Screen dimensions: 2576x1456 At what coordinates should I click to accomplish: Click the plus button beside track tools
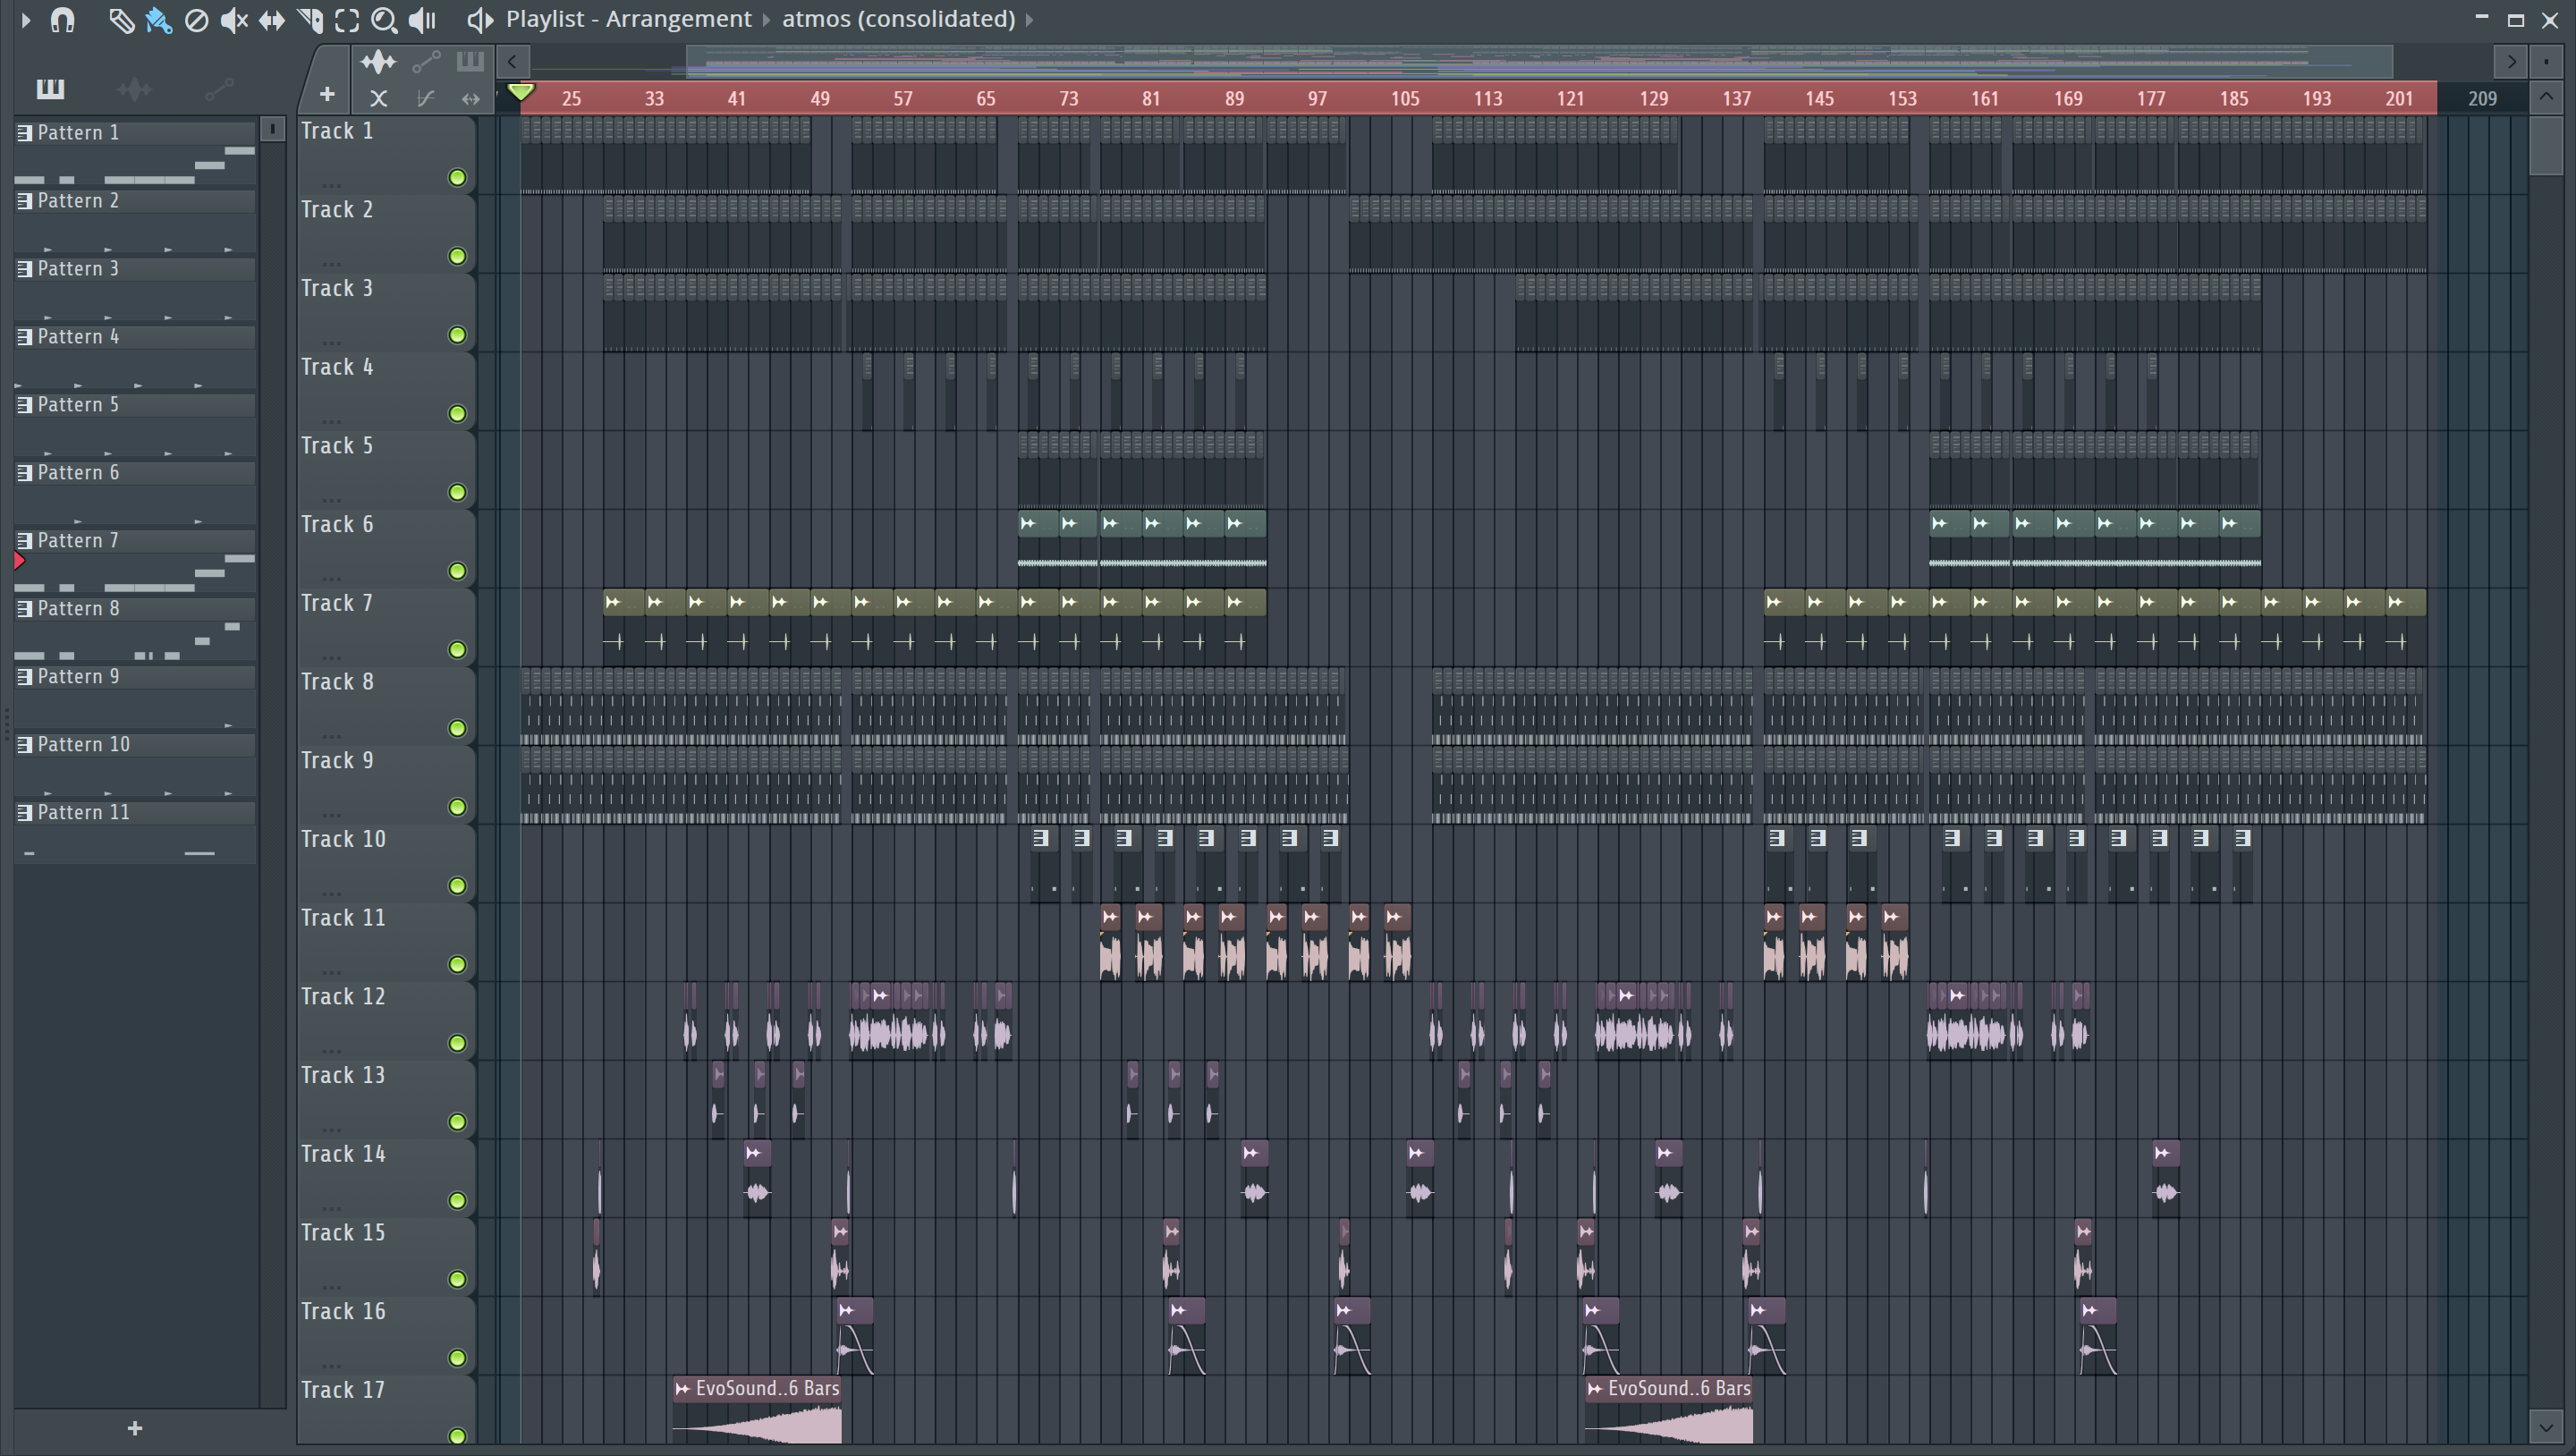tap(326, 95)
